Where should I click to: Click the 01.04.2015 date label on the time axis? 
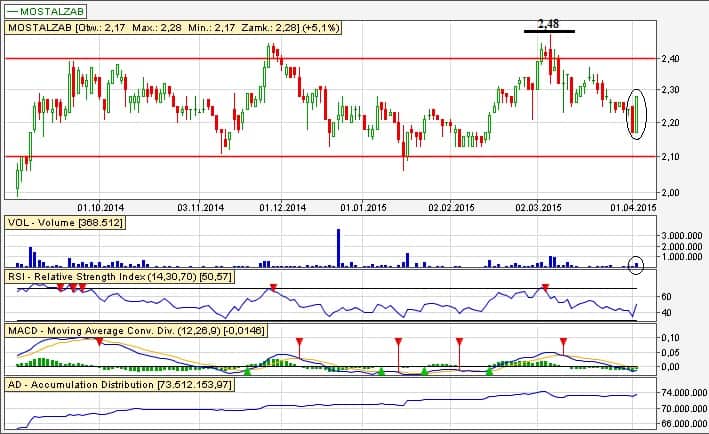point(633,207)
